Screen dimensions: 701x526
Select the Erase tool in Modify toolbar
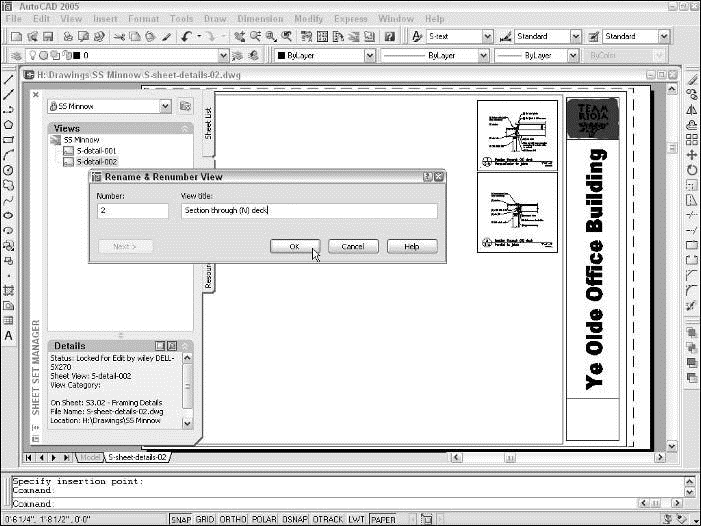[692, 80]
